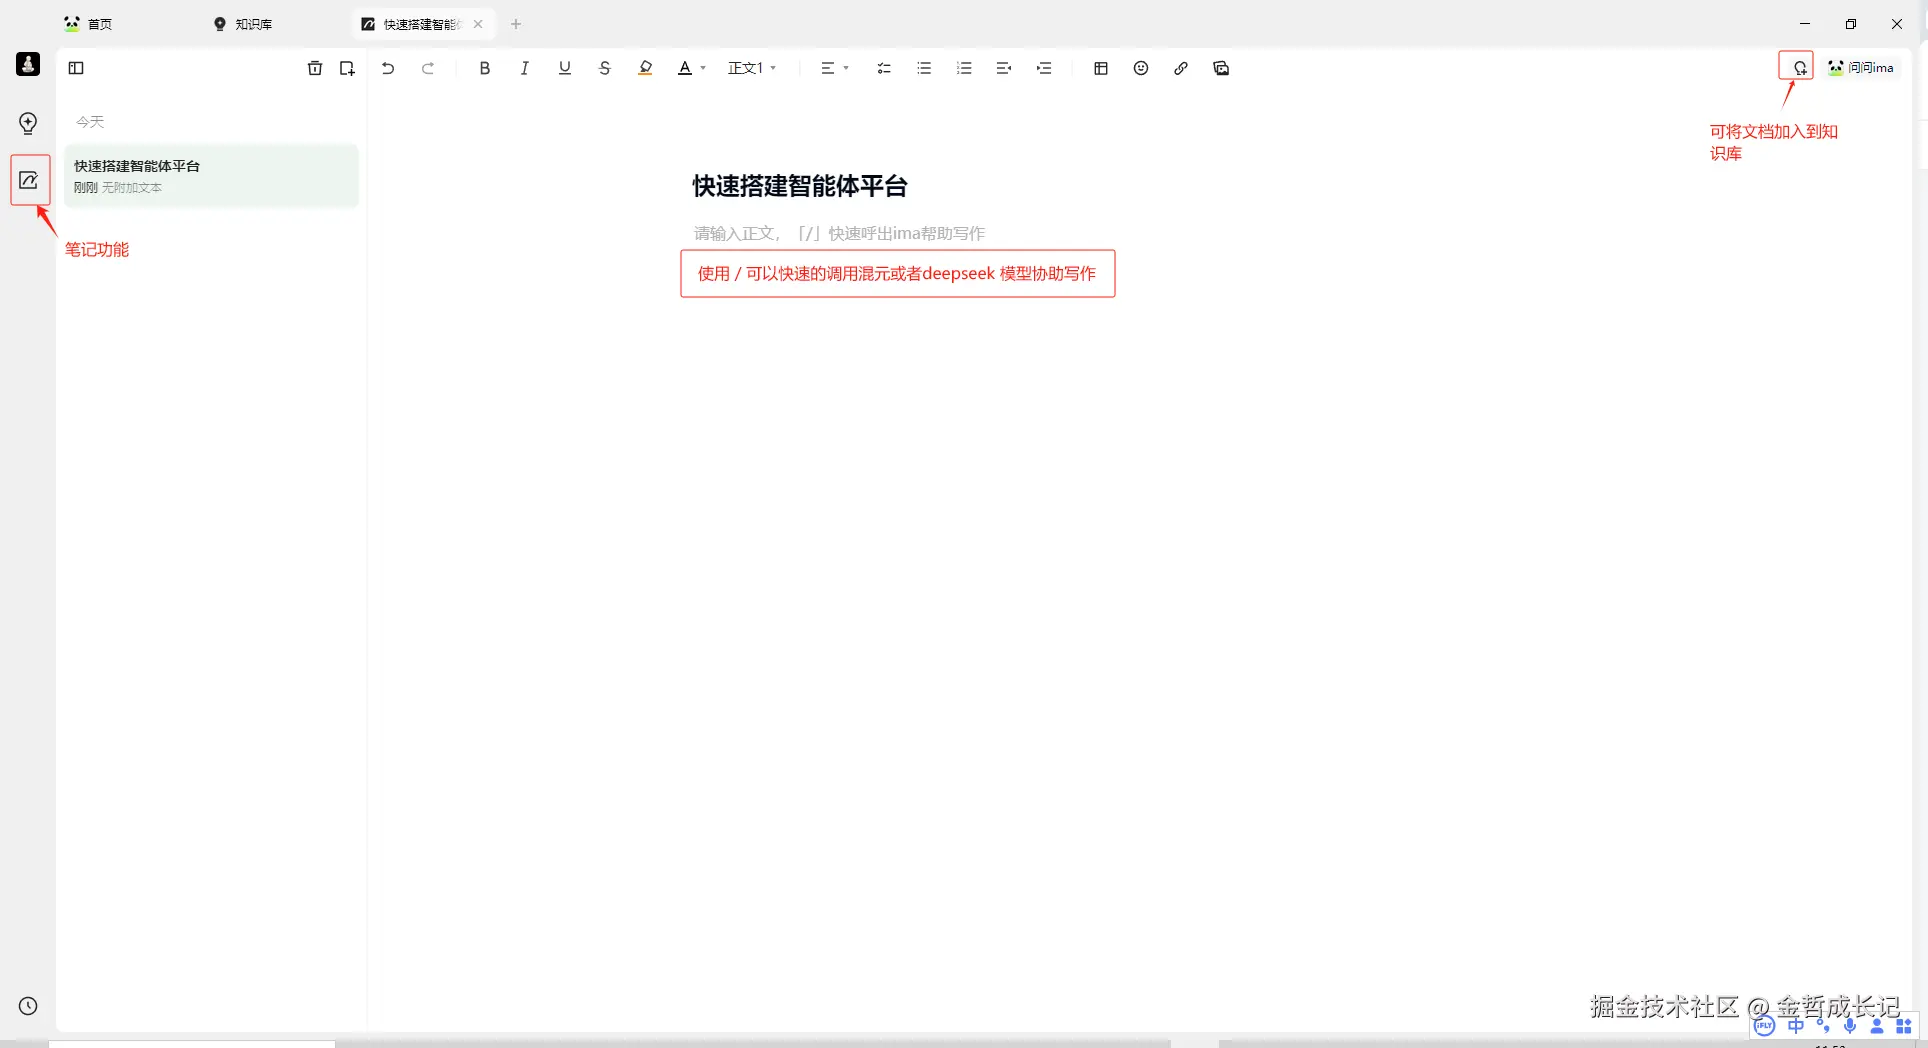Click the iFLY input method logo
Screen dimensions: 1928x1048
point(1764,1026)
